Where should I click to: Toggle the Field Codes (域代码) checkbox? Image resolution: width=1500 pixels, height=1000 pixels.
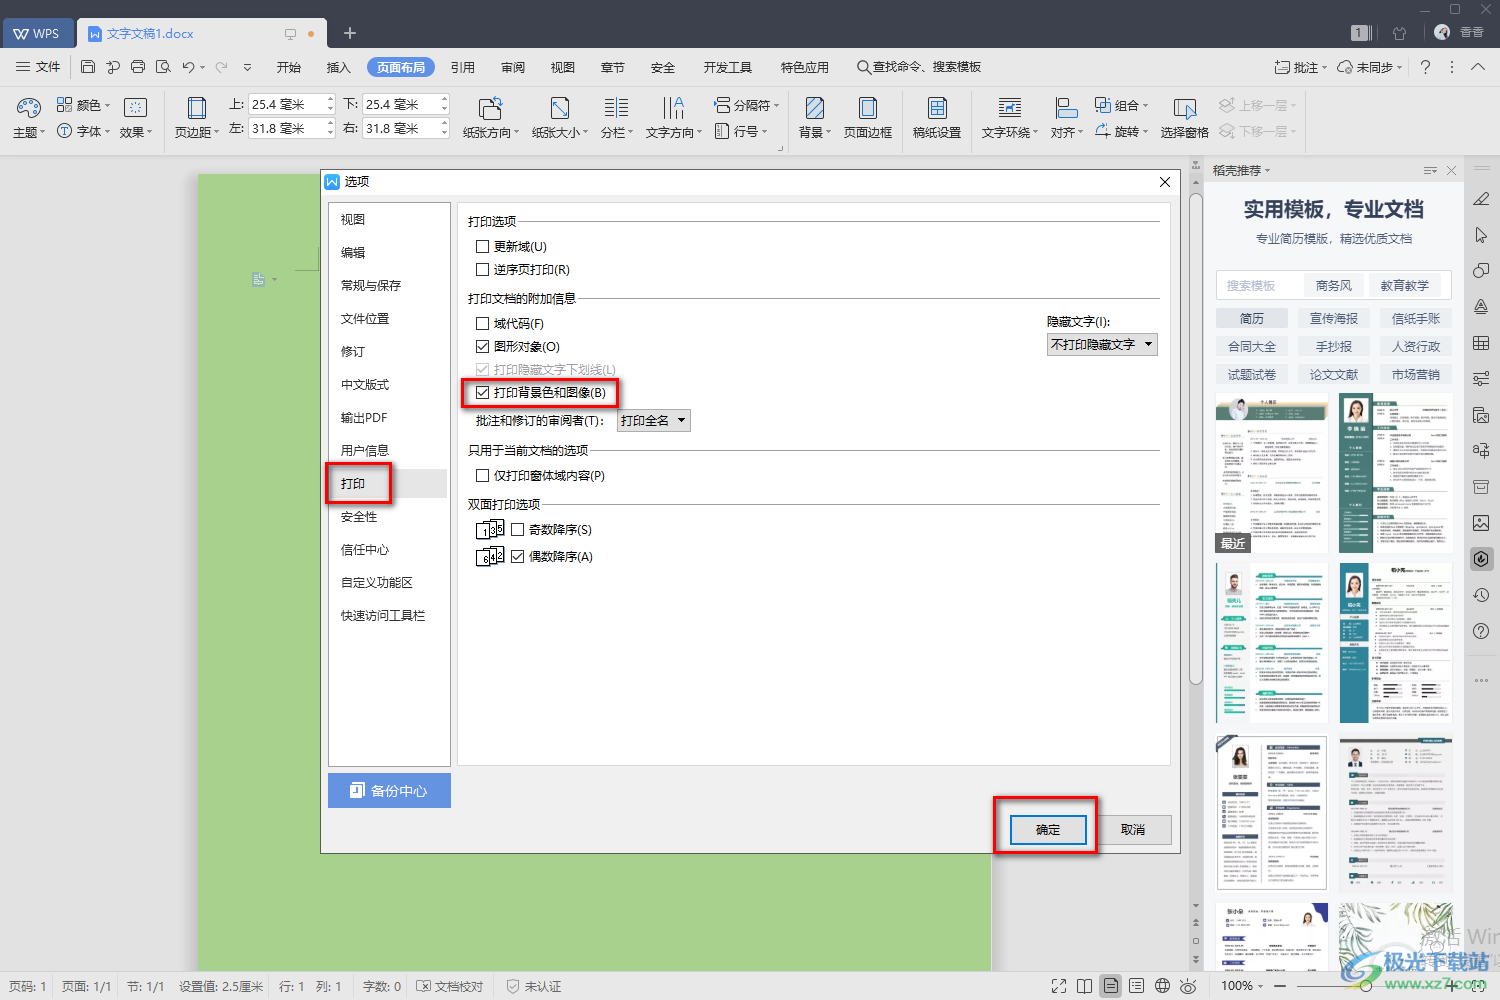482,323
